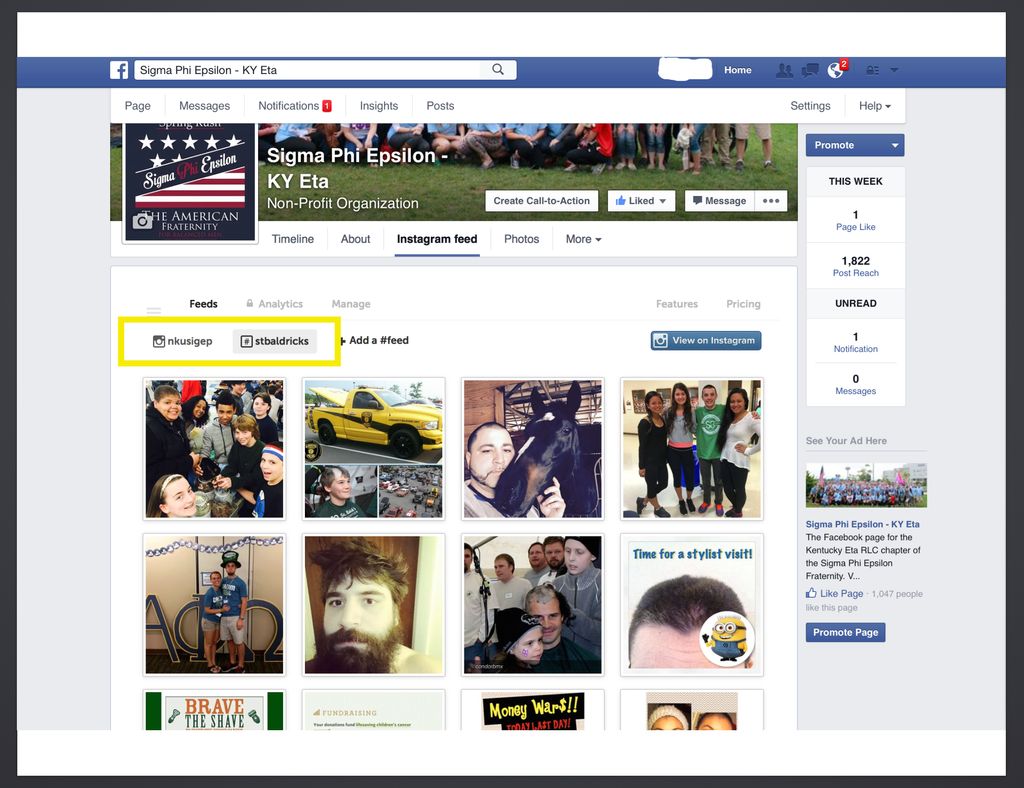The height and width of the screenshot is (788, 1024).
Task: Open the friend requests icon
Action: 784,70
